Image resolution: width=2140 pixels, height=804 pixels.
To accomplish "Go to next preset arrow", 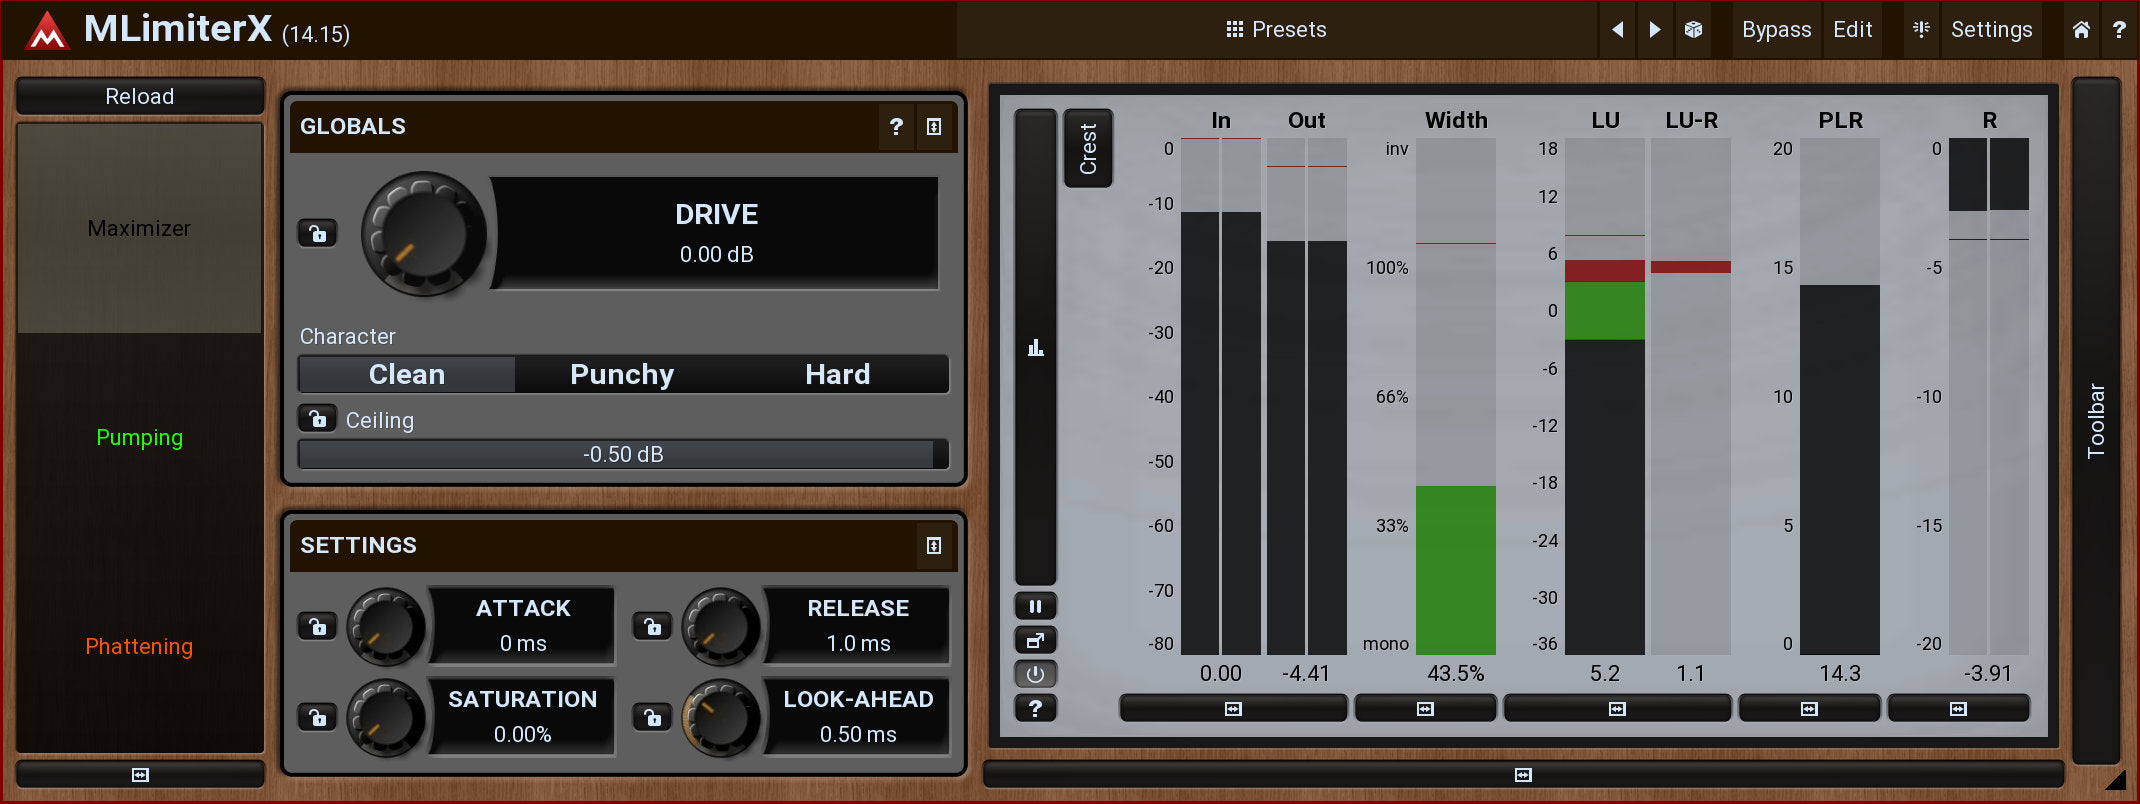I will click(1655, 30).
